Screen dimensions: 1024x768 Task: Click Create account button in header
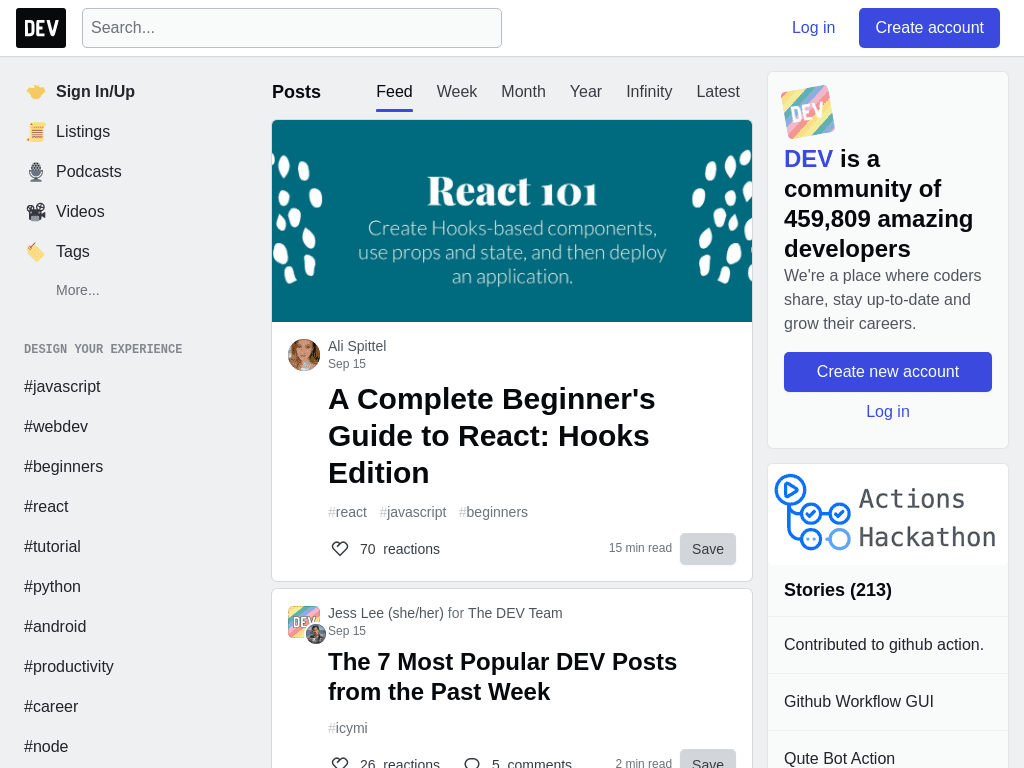click(929, 28)
